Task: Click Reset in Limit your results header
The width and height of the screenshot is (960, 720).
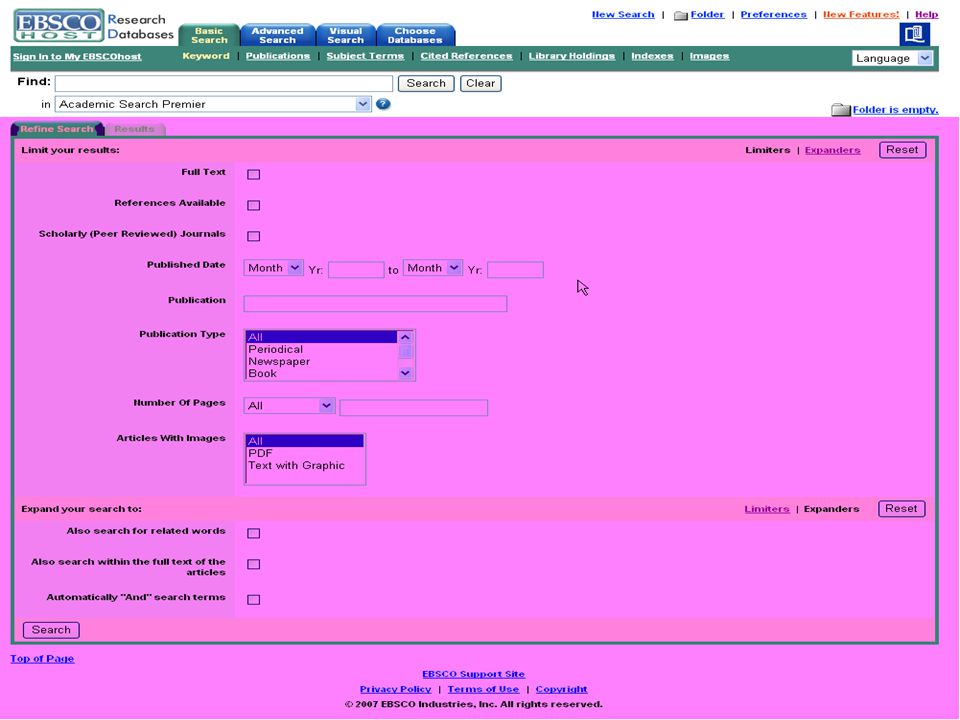Action: coord(902,150)
